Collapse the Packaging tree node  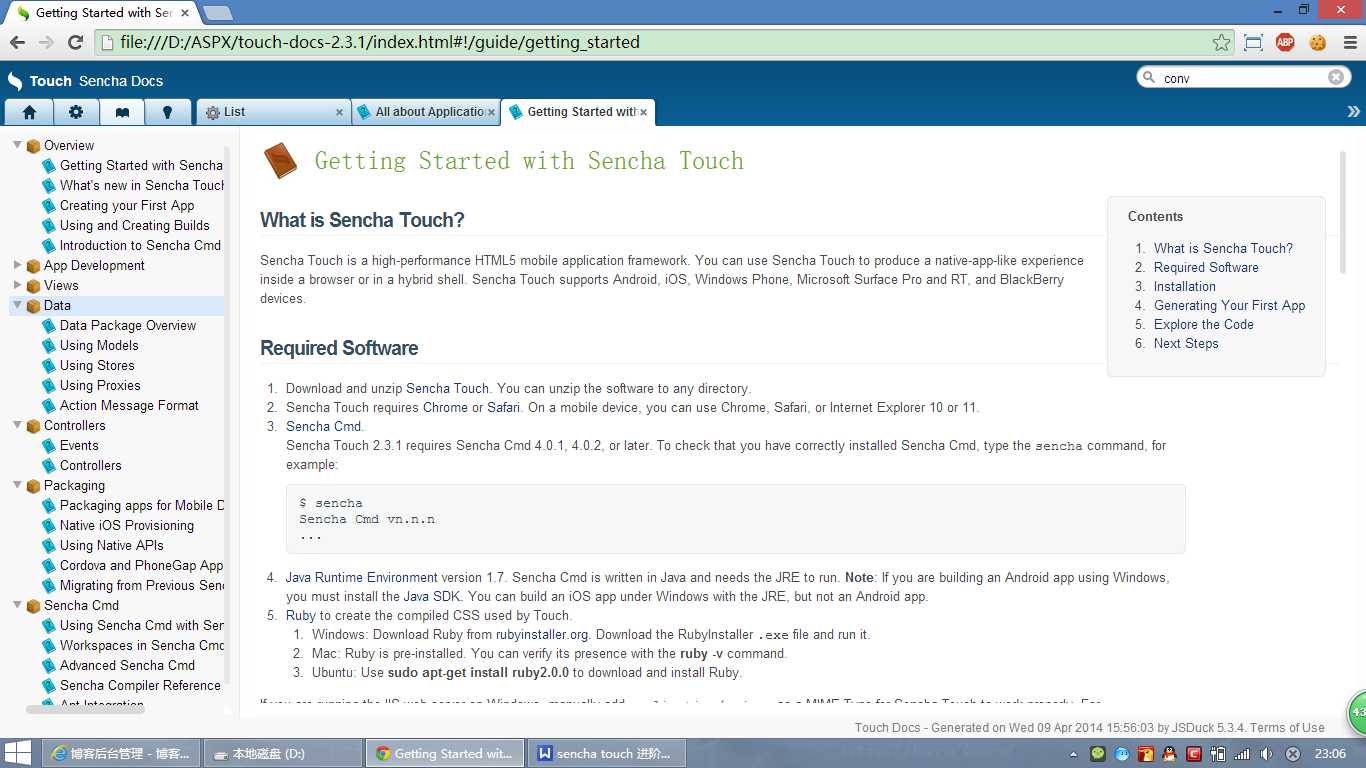click(17, 485)
